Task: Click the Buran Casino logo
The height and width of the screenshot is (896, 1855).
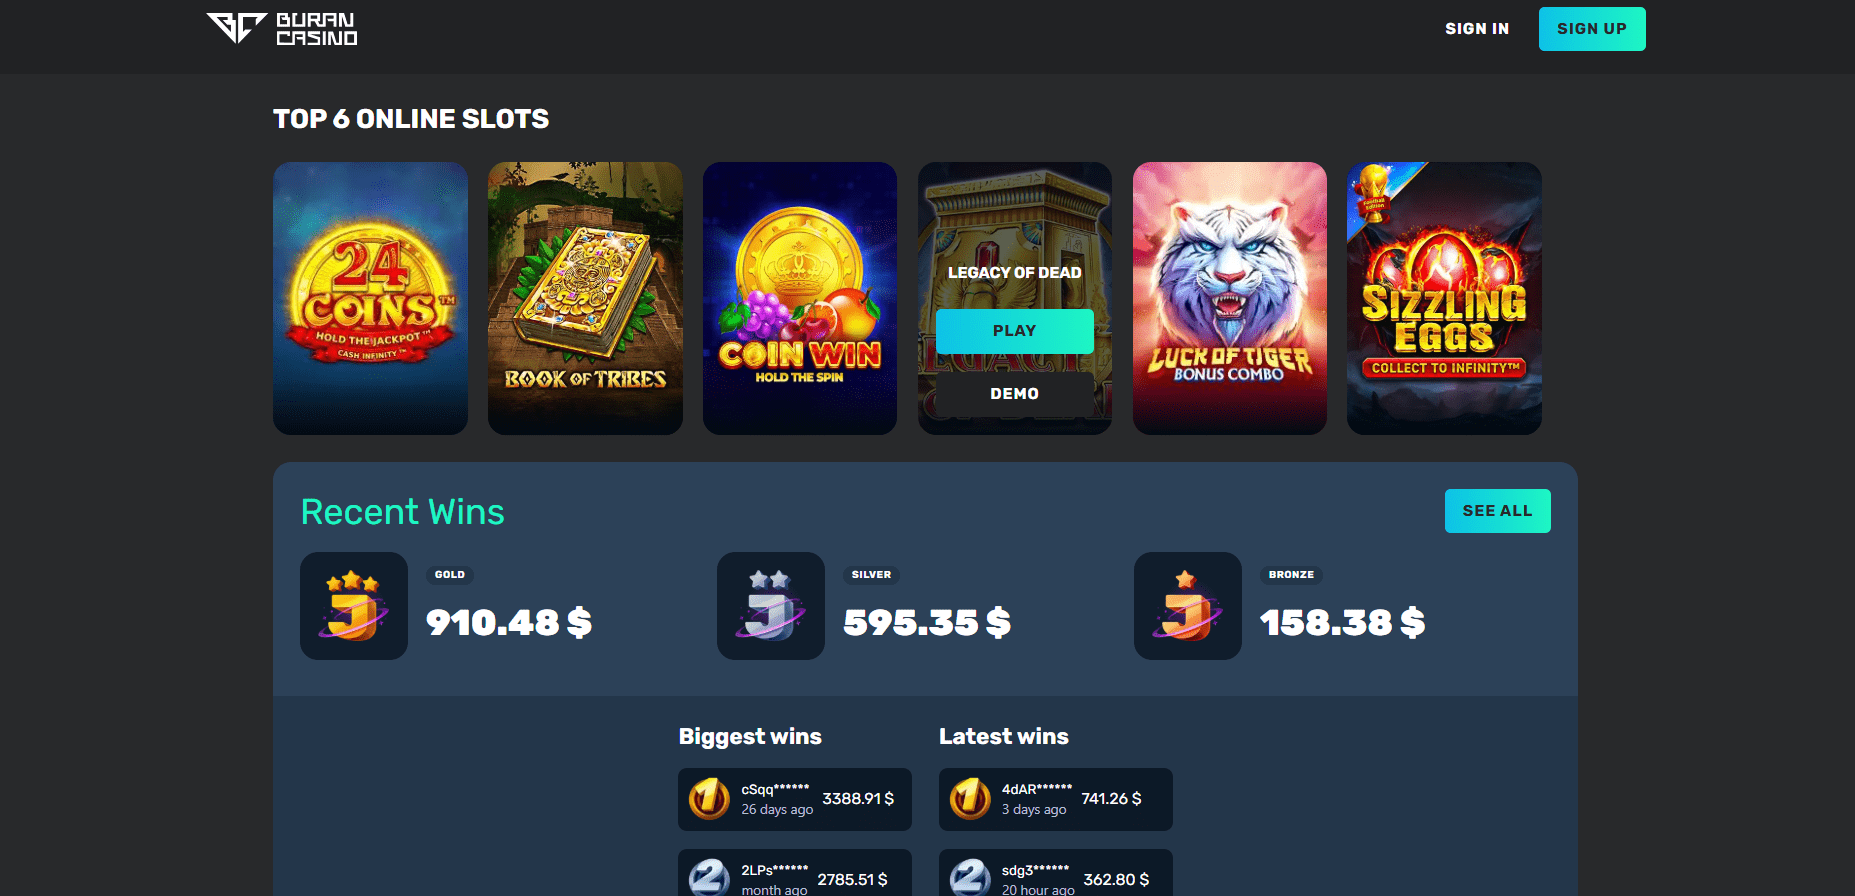Action: (x=281, y=29)
